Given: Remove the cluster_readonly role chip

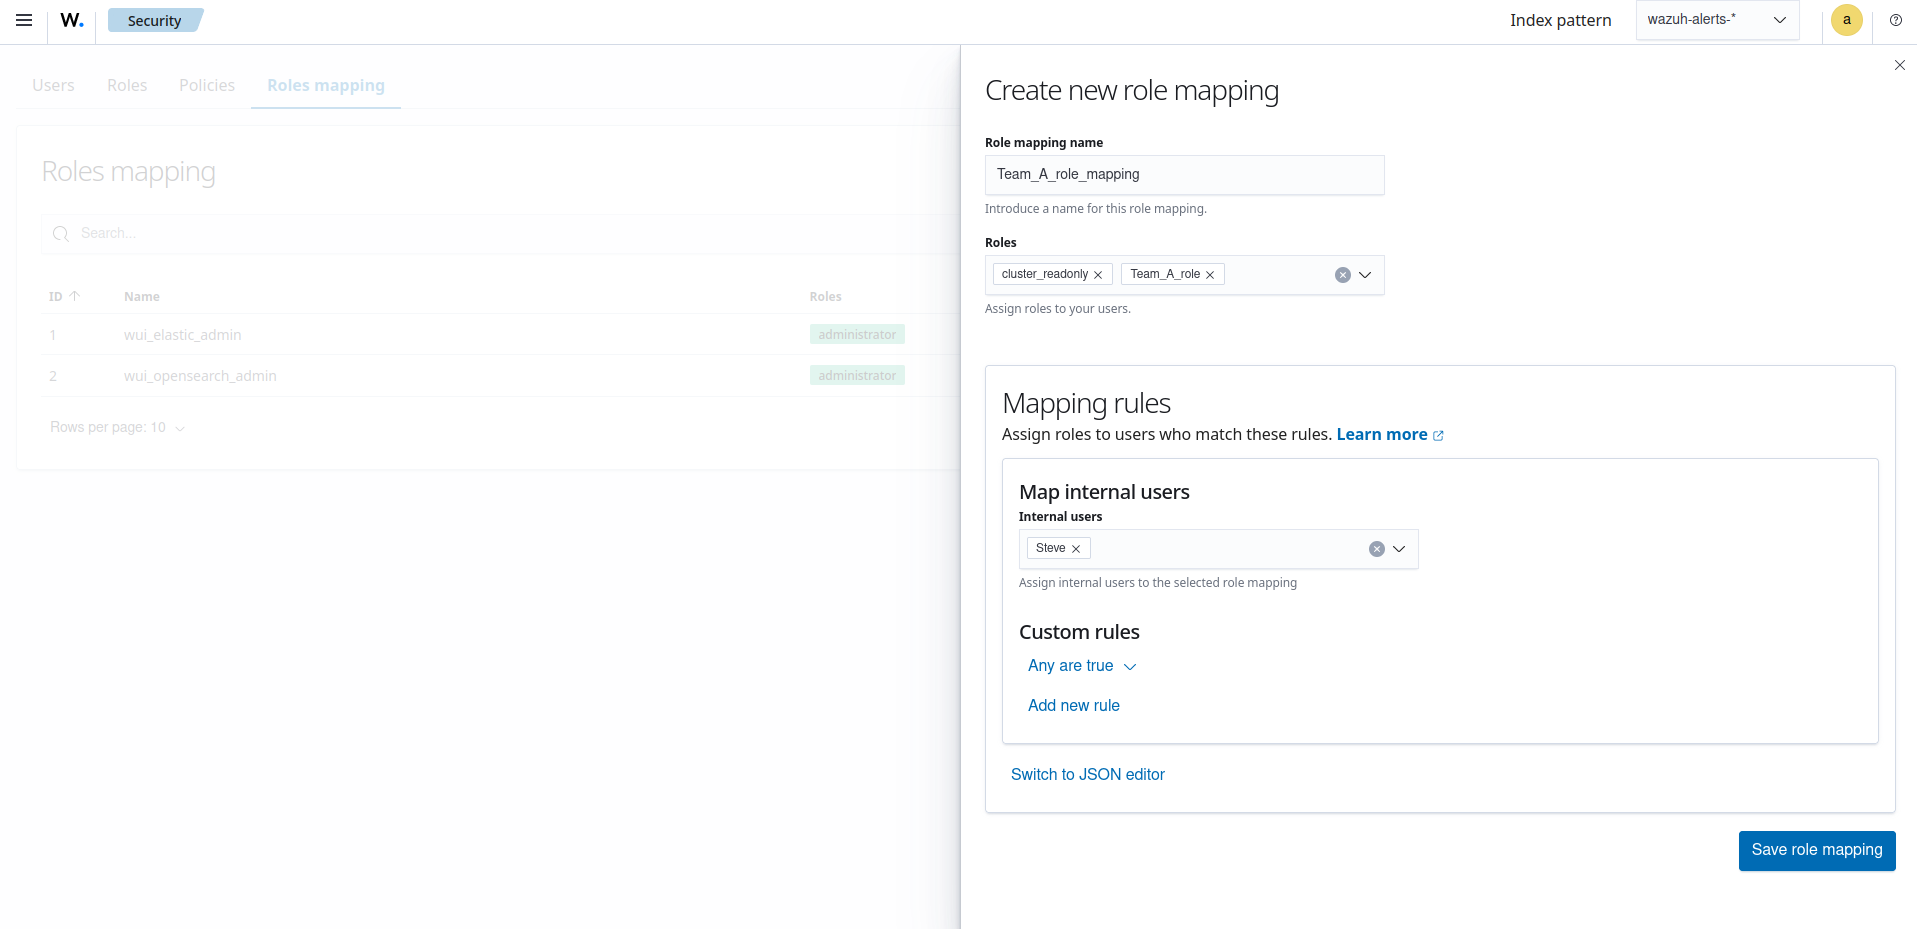Looking at the screenshot, I should pos(1098,273).
